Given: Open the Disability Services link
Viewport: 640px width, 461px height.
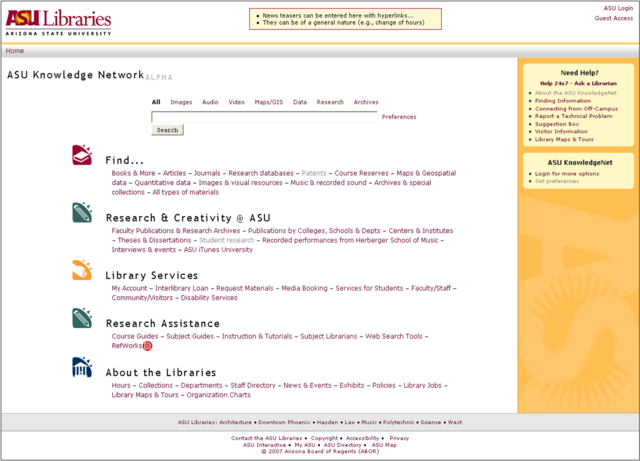Looking at the screenshot, I should click(x=209, y=298).
